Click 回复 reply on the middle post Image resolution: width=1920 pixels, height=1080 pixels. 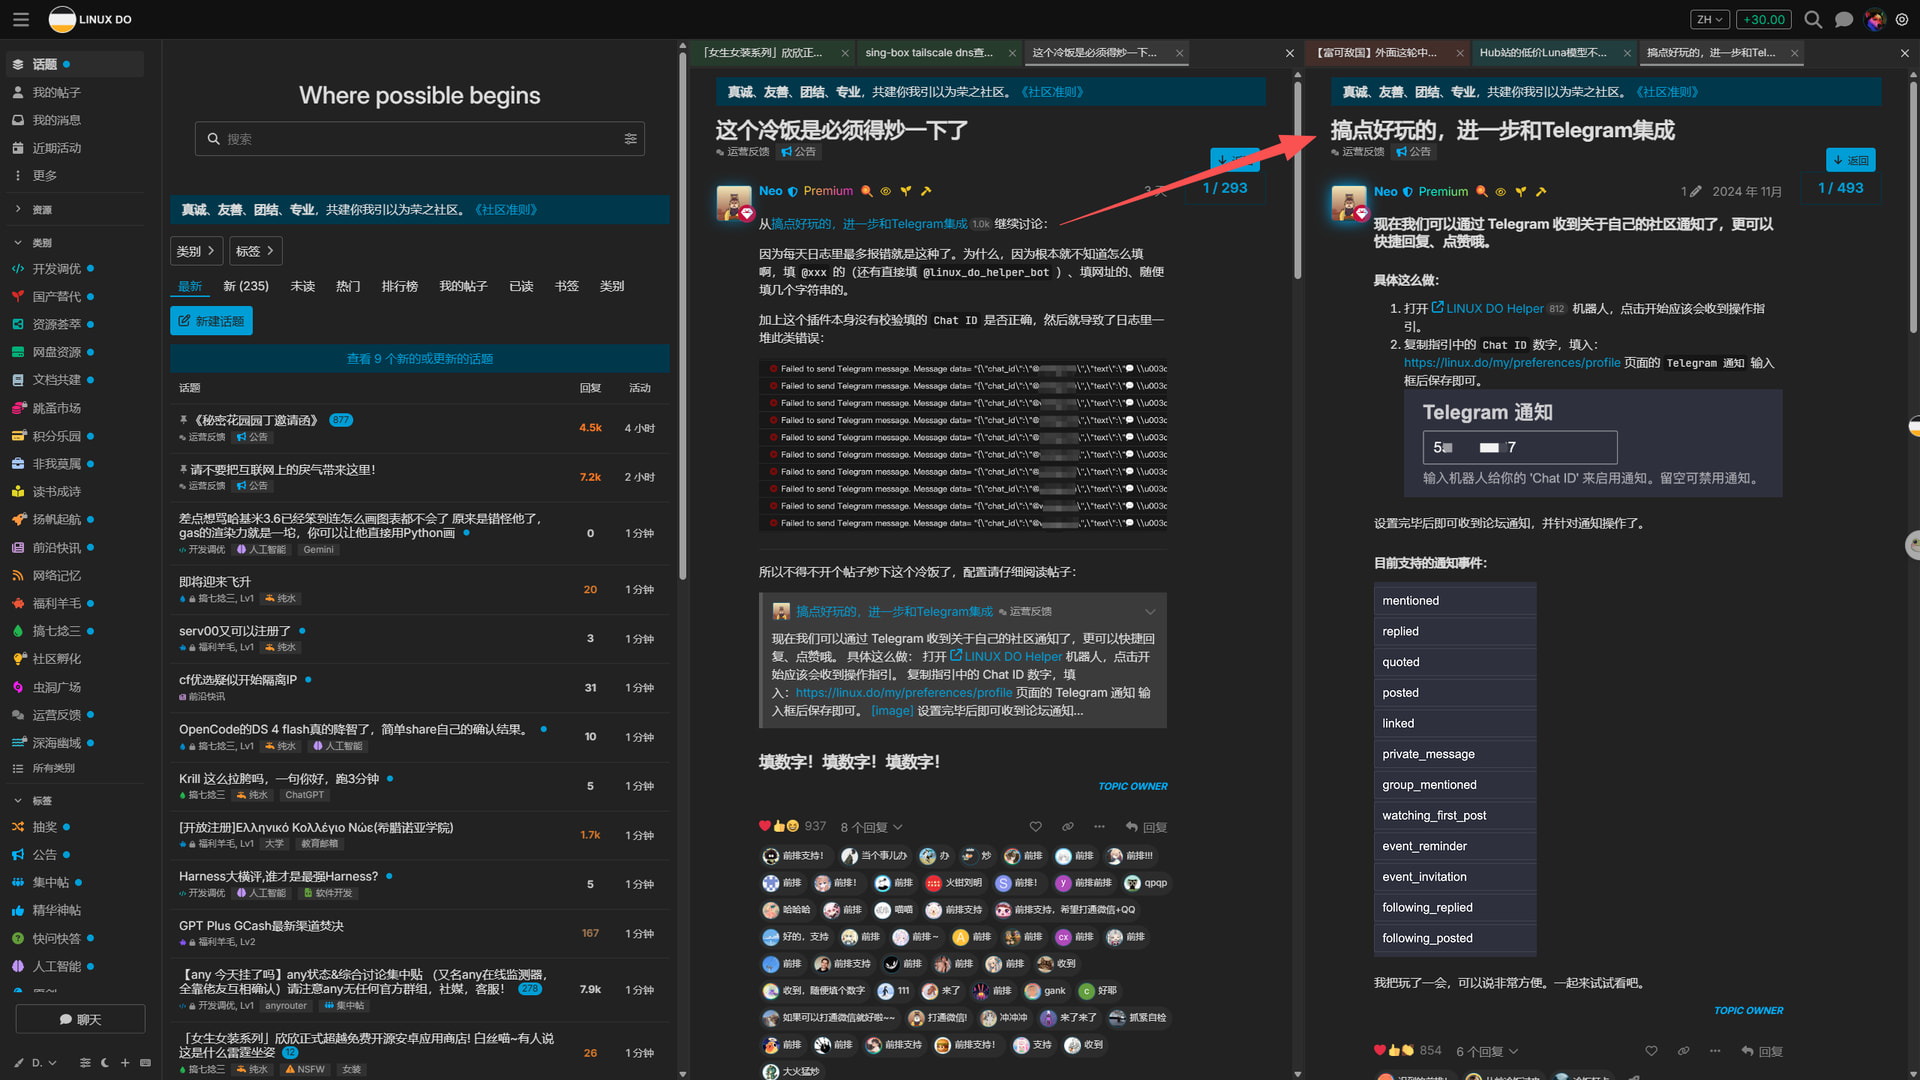(1146, 827)
